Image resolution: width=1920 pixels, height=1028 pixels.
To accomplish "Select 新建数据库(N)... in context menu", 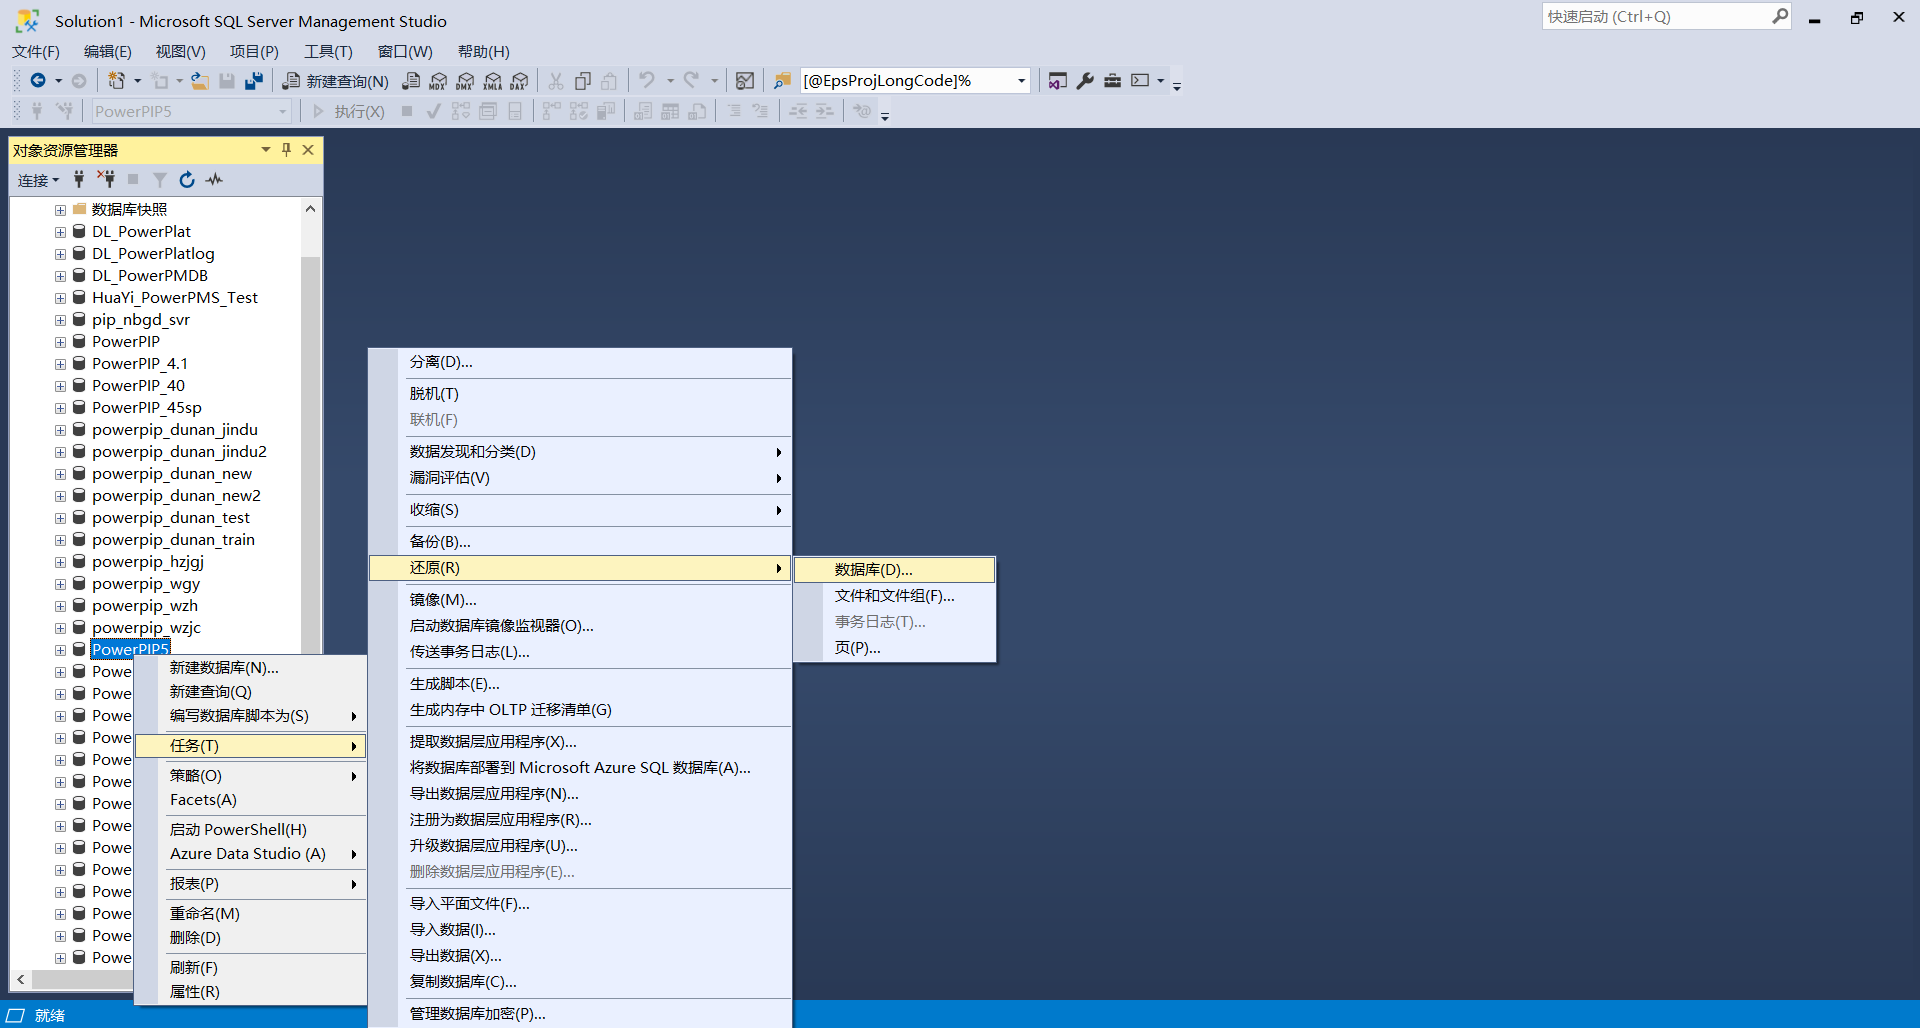I will 251,667.
